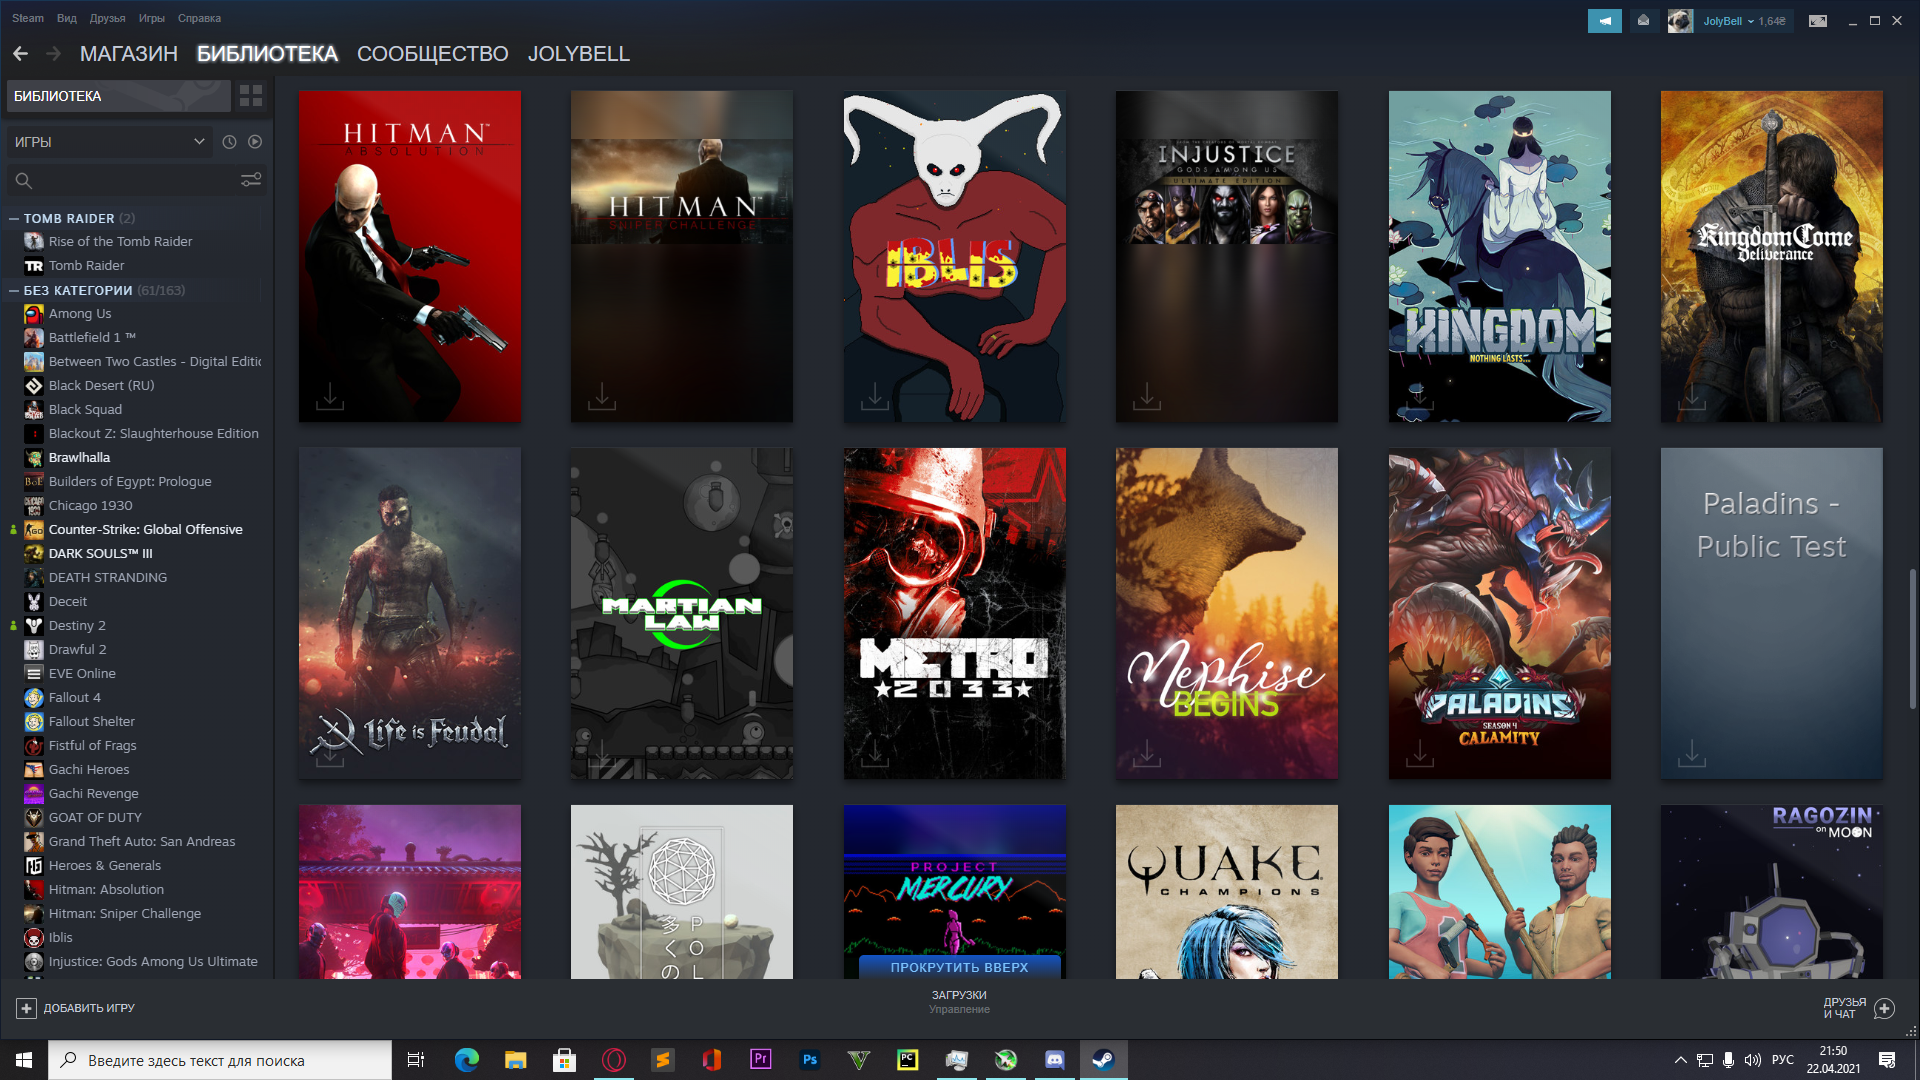Viewport: 1920px width, 1080px height.
Task: Go forward with the forward arrow
Action: point(54,54)
